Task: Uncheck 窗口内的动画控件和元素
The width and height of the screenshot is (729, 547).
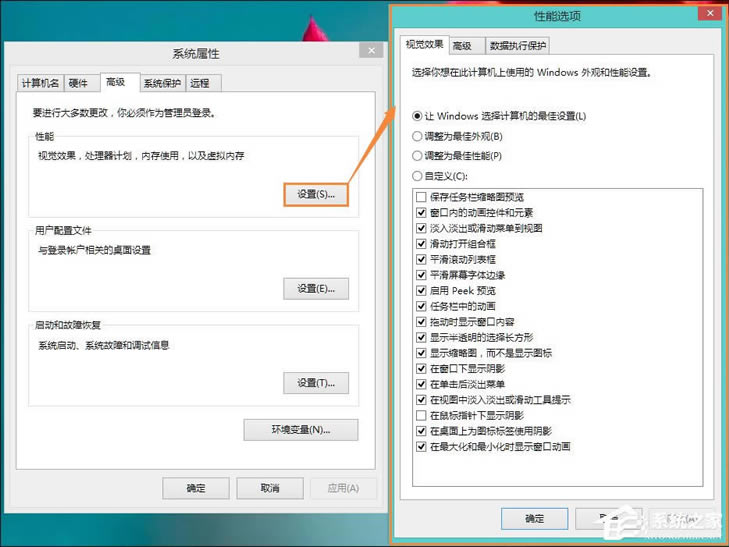Action: pyautogui.click(x=421, y=212)
